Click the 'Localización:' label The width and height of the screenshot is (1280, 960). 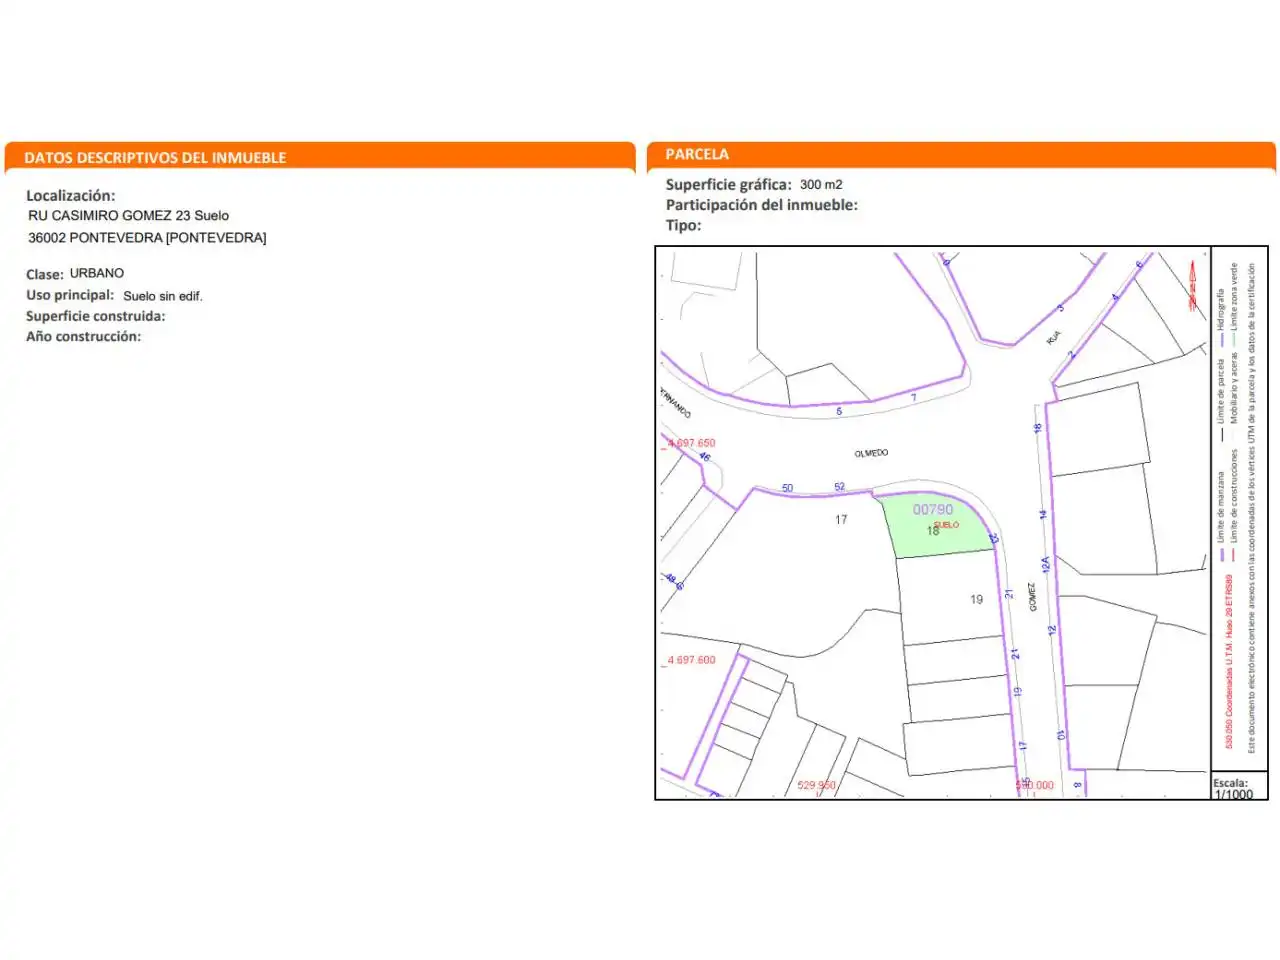point(70,195)
